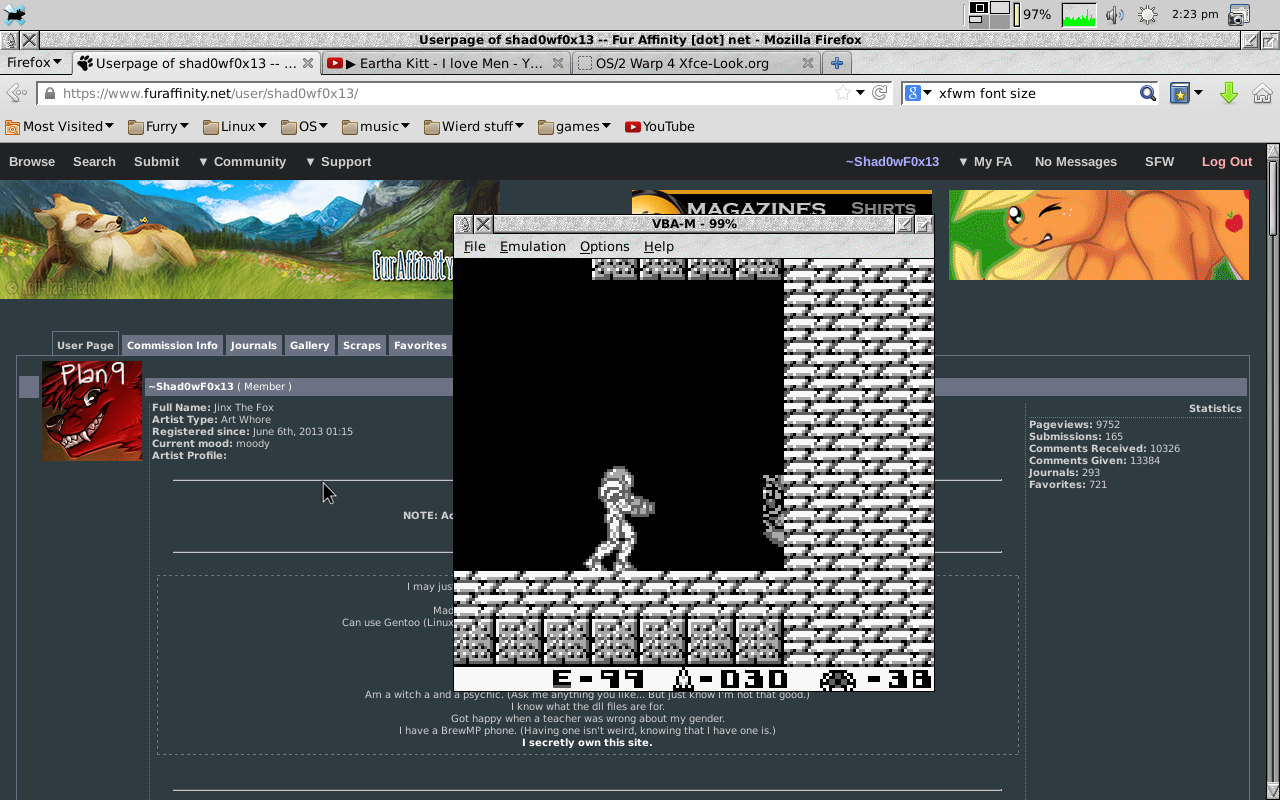Open the YouTube bookmark
Viewport: 1280px width, 800px height.
(660, 126)
